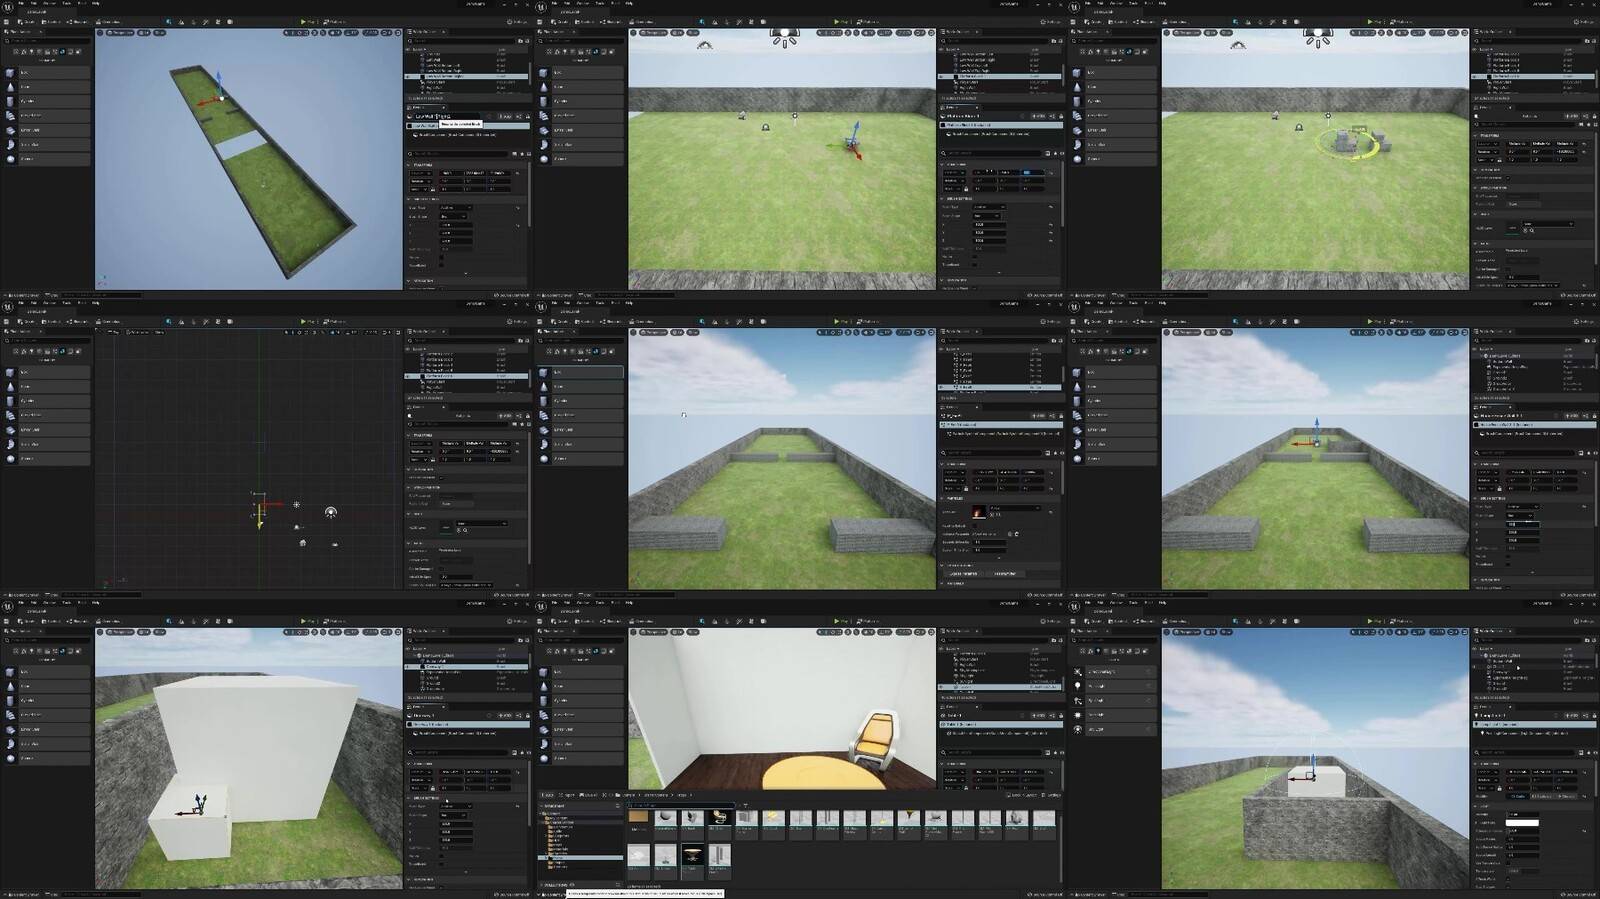Click Add in the chair-room Content Browser
This screenshot has width=1600, height=899.
click(x=548, y=795)
